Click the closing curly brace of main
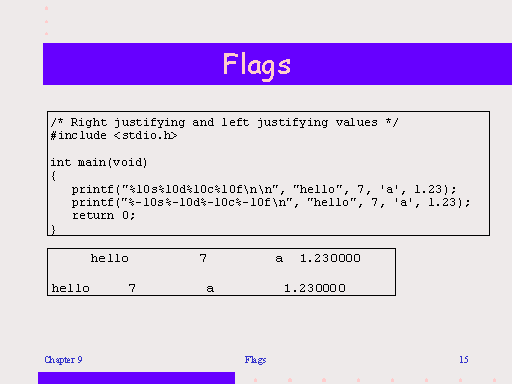The height and width of the screenshot is (384, 512). (x=53, y=229)
